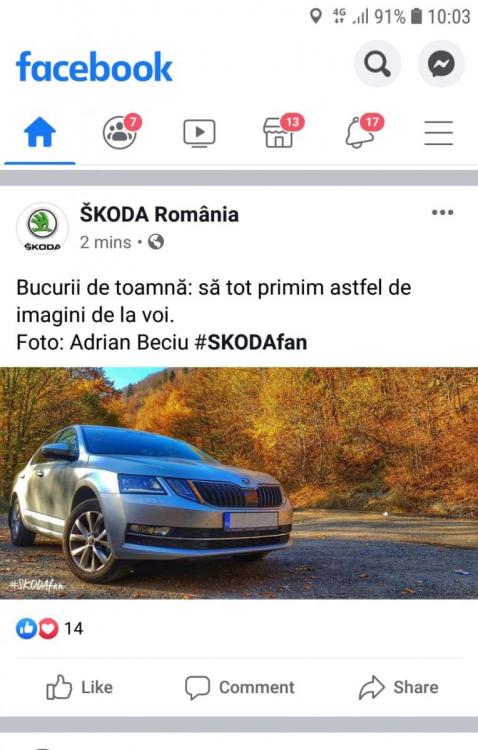Expand post options three dots
This screenshot has height=750, width=478.
[x=443, y=212]
